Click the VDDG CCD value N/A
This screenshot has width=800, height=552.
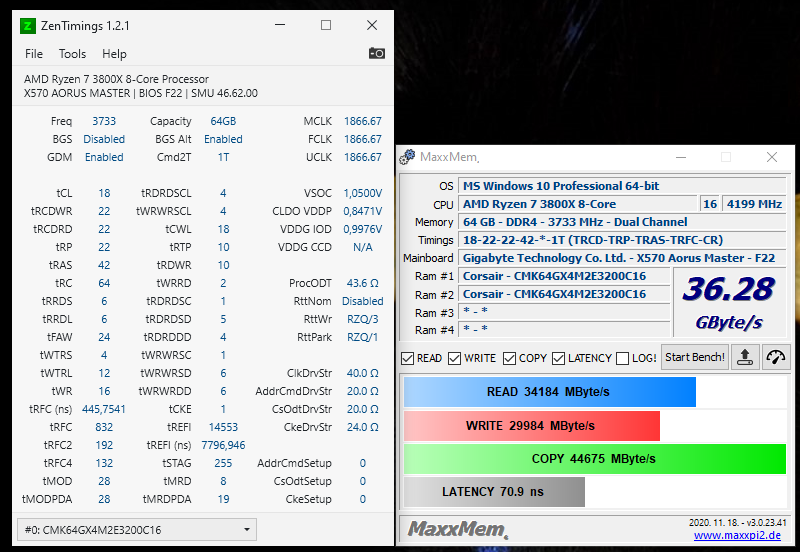(363, 247)
